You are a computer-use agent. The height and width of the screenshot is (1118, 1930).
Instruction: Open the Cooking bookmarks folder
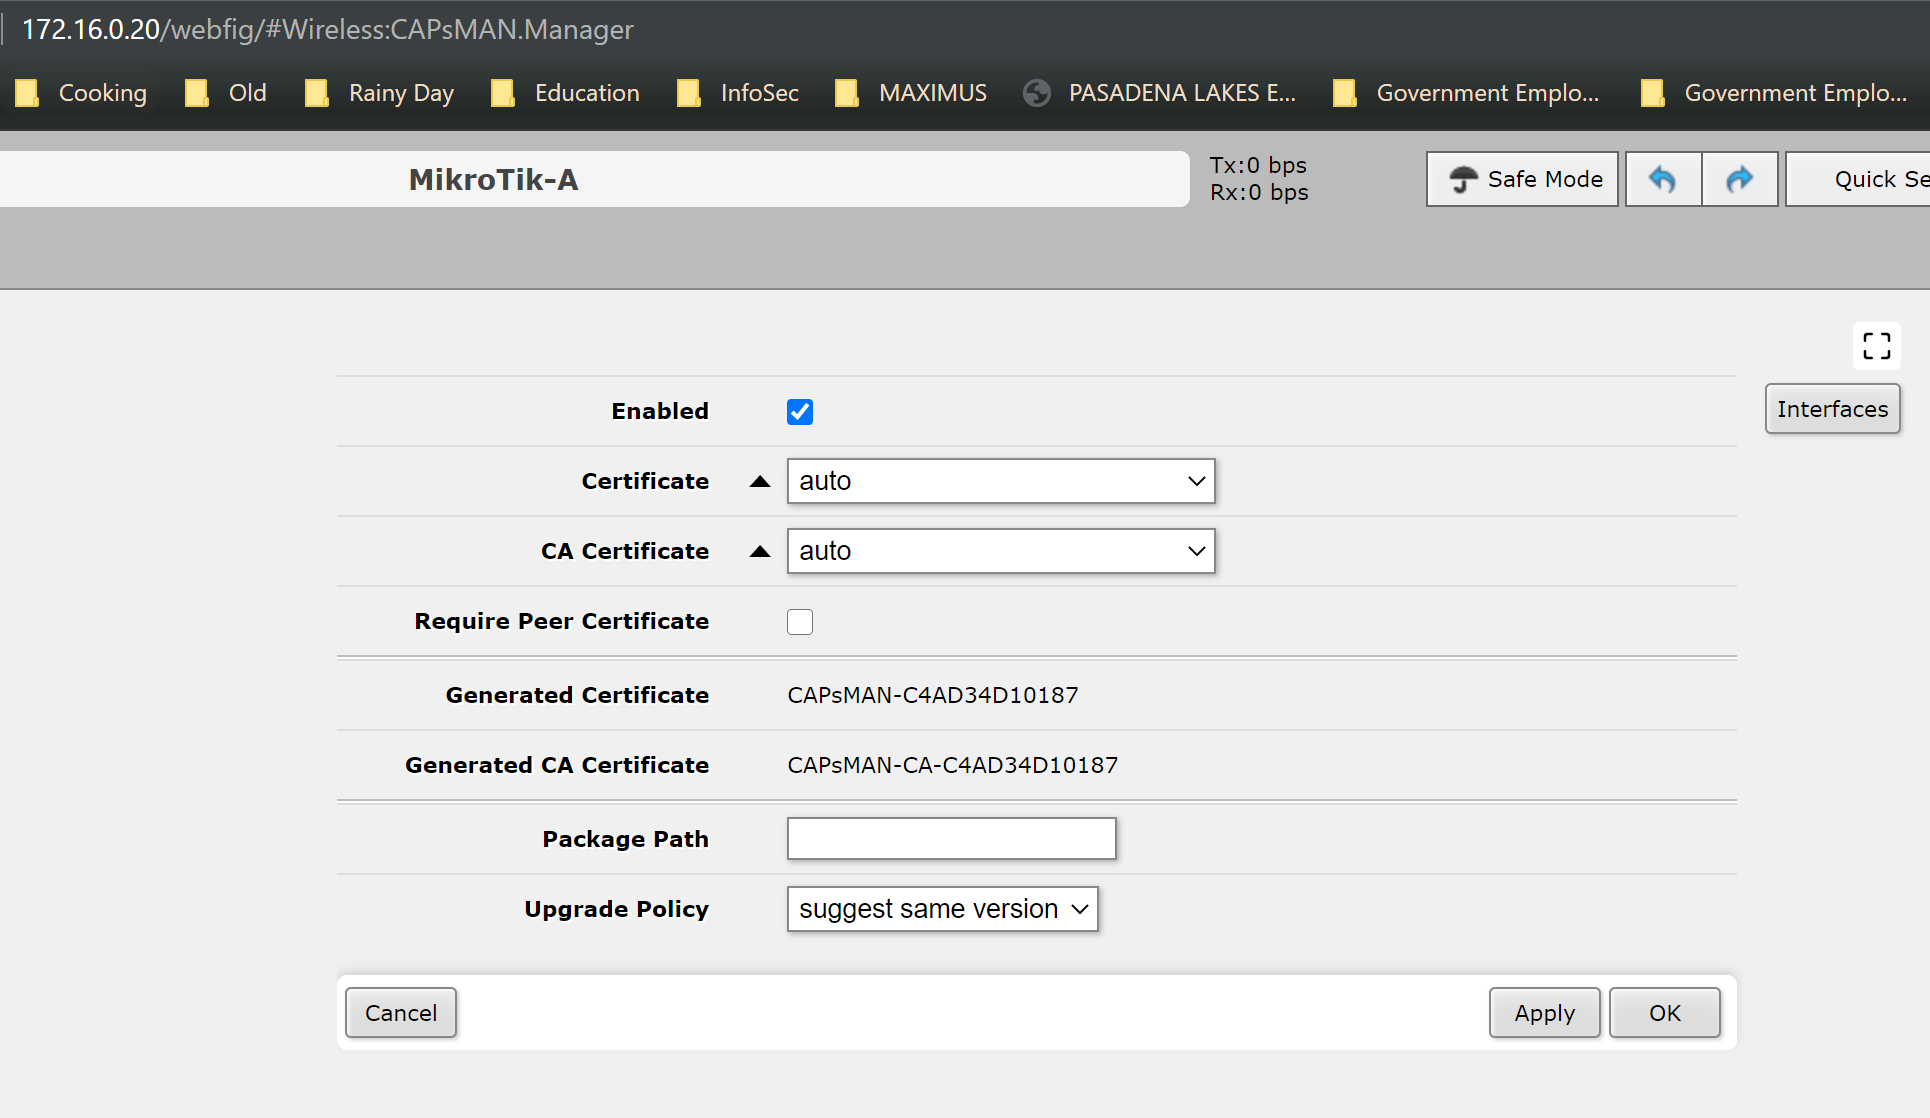[x=82, y=93]
